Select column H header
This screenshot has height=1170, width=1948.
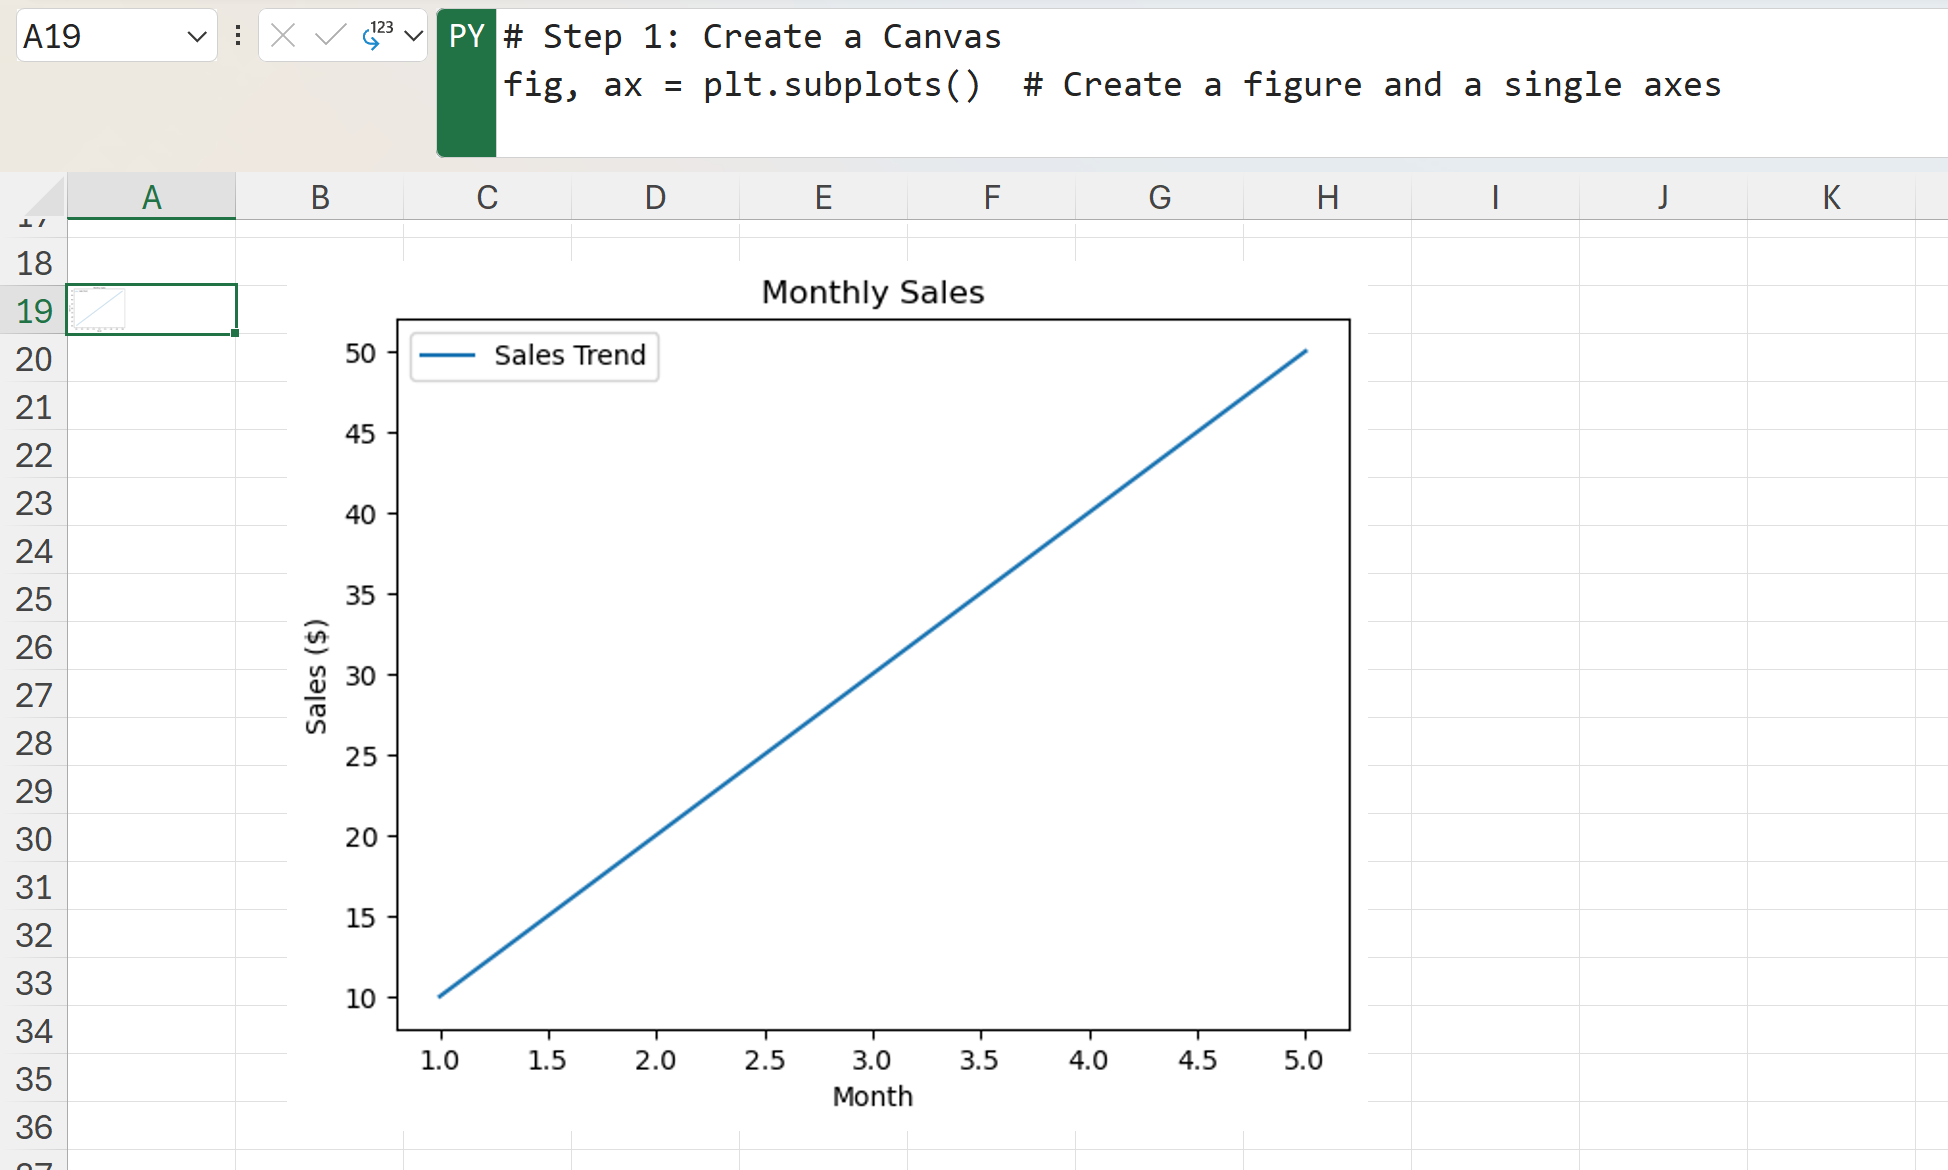1327,197
